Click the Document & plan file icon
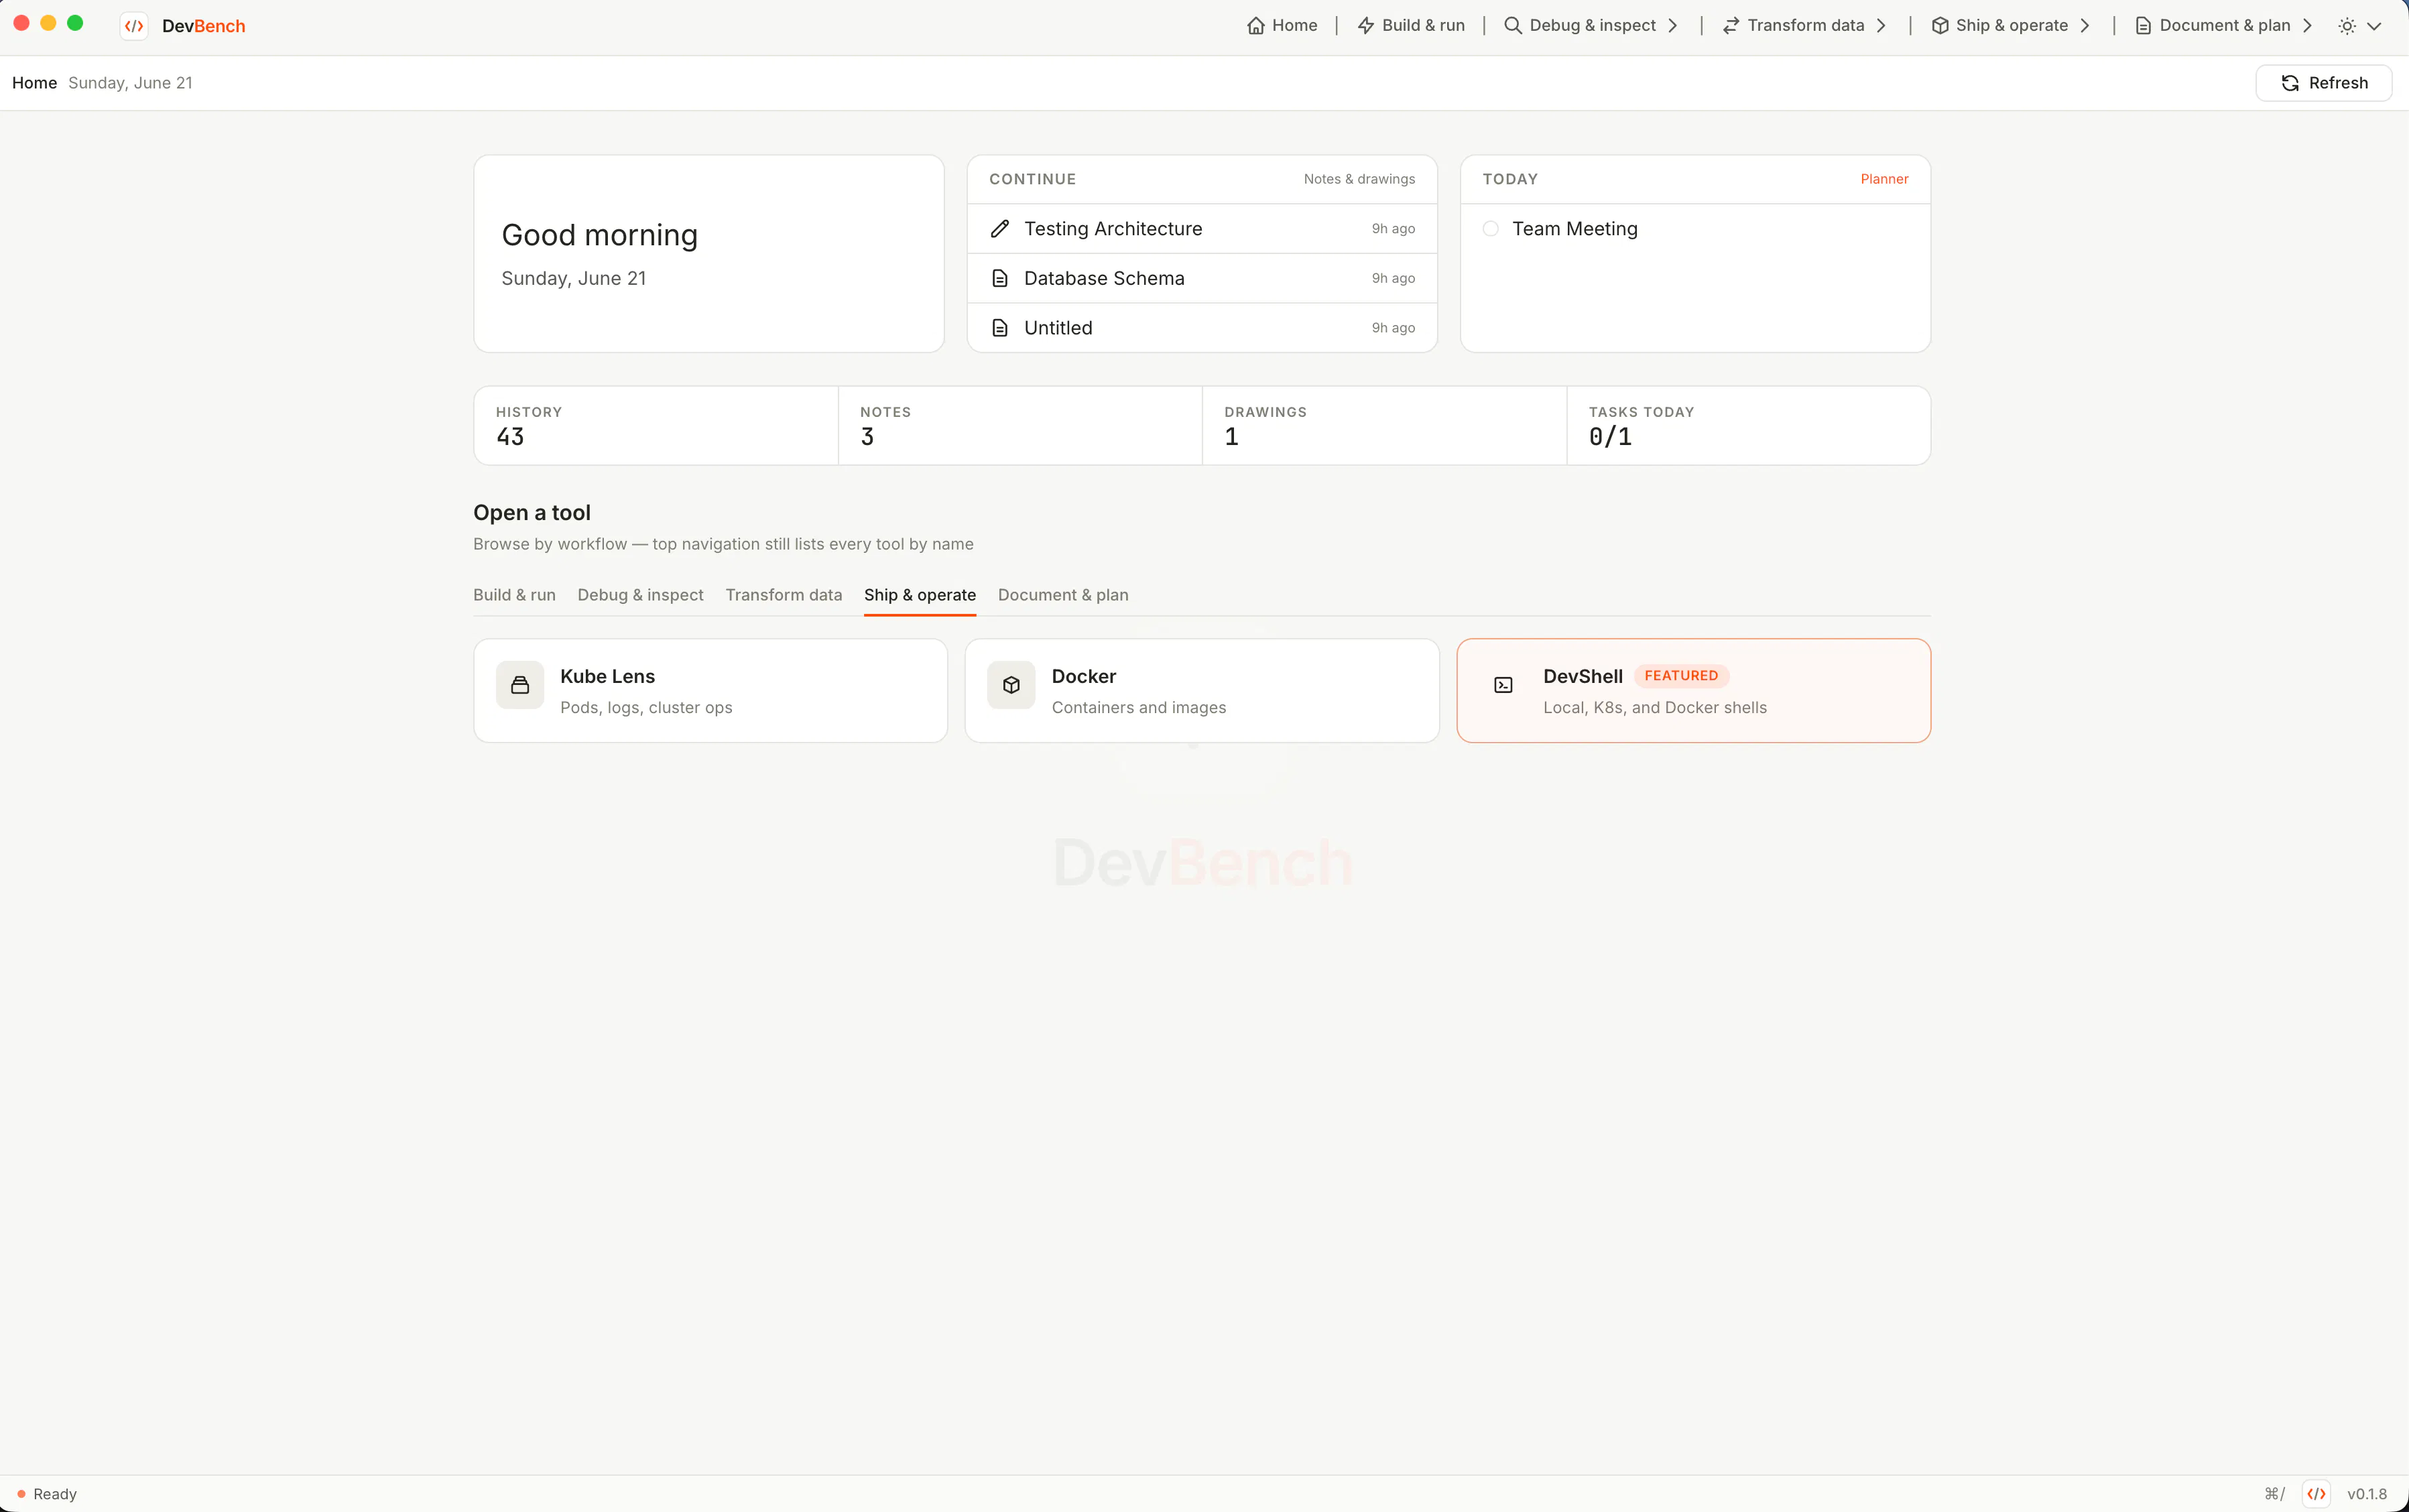 [x=2143, y=26]
